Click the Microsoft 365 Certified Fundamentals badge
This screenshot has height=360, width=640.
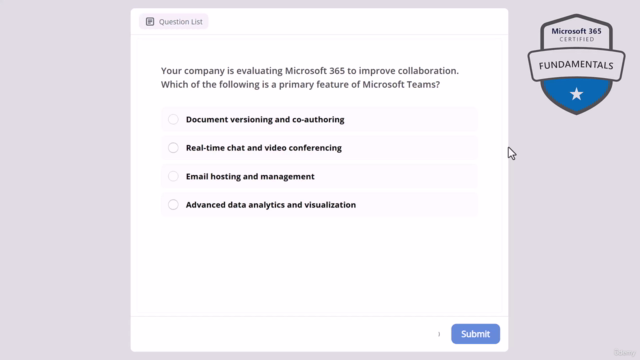576,64
